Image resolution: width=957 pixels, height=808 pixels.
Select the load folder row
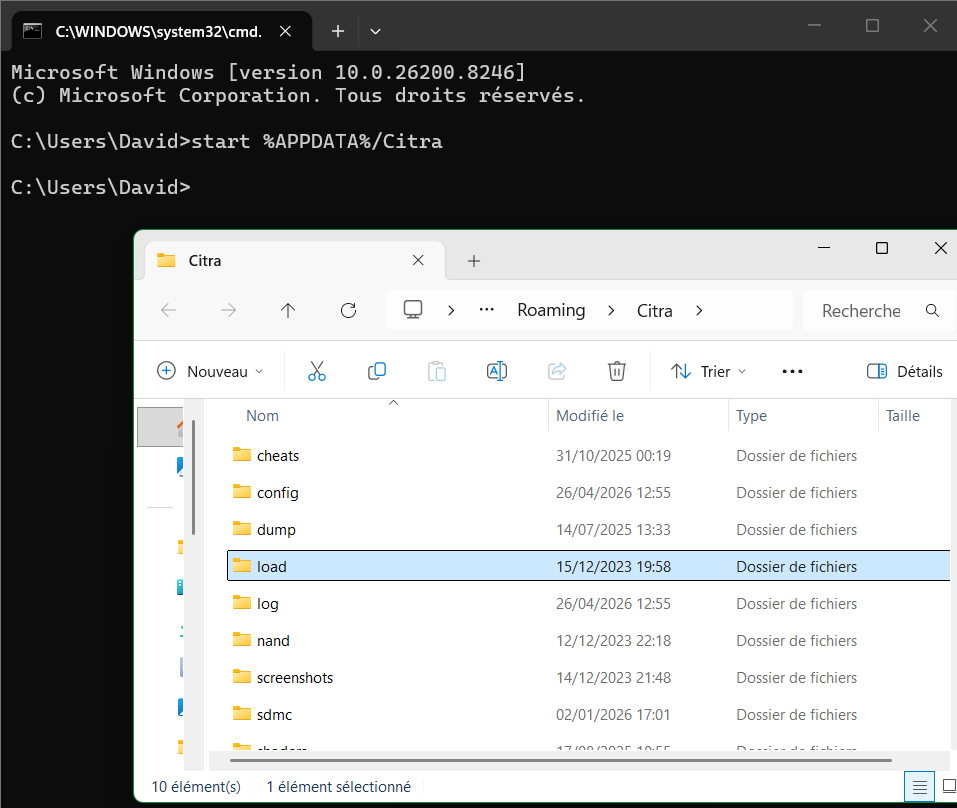pos(588,566)
